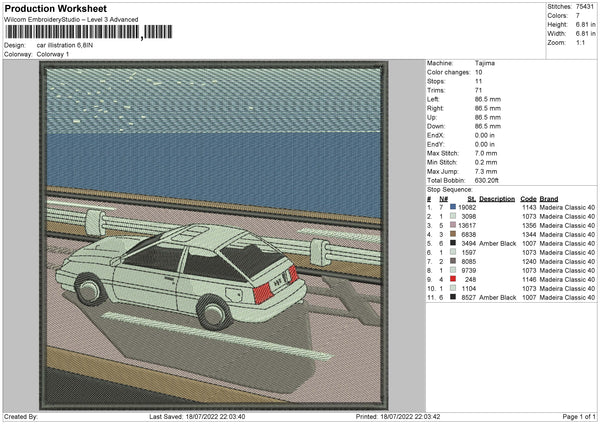
Task: Click thread code "1344" in row 4
Action: (x=529, y=234)
